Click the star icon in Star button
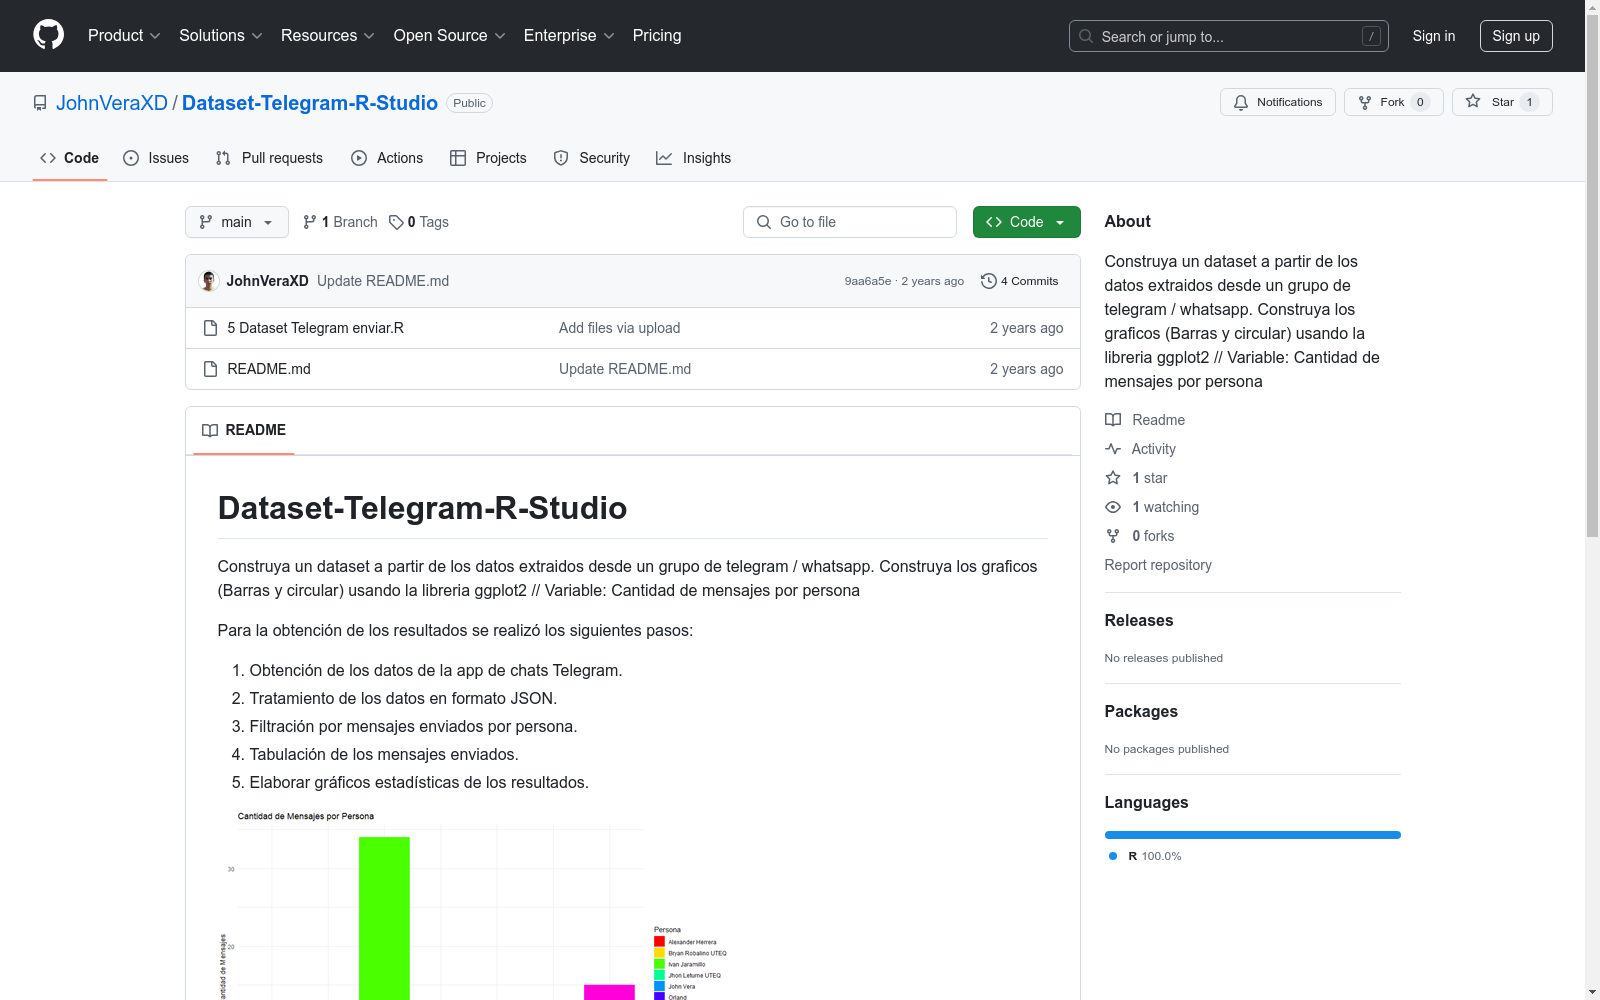The width and height of the screenshot is (1600, 1000). (1473, 101)
